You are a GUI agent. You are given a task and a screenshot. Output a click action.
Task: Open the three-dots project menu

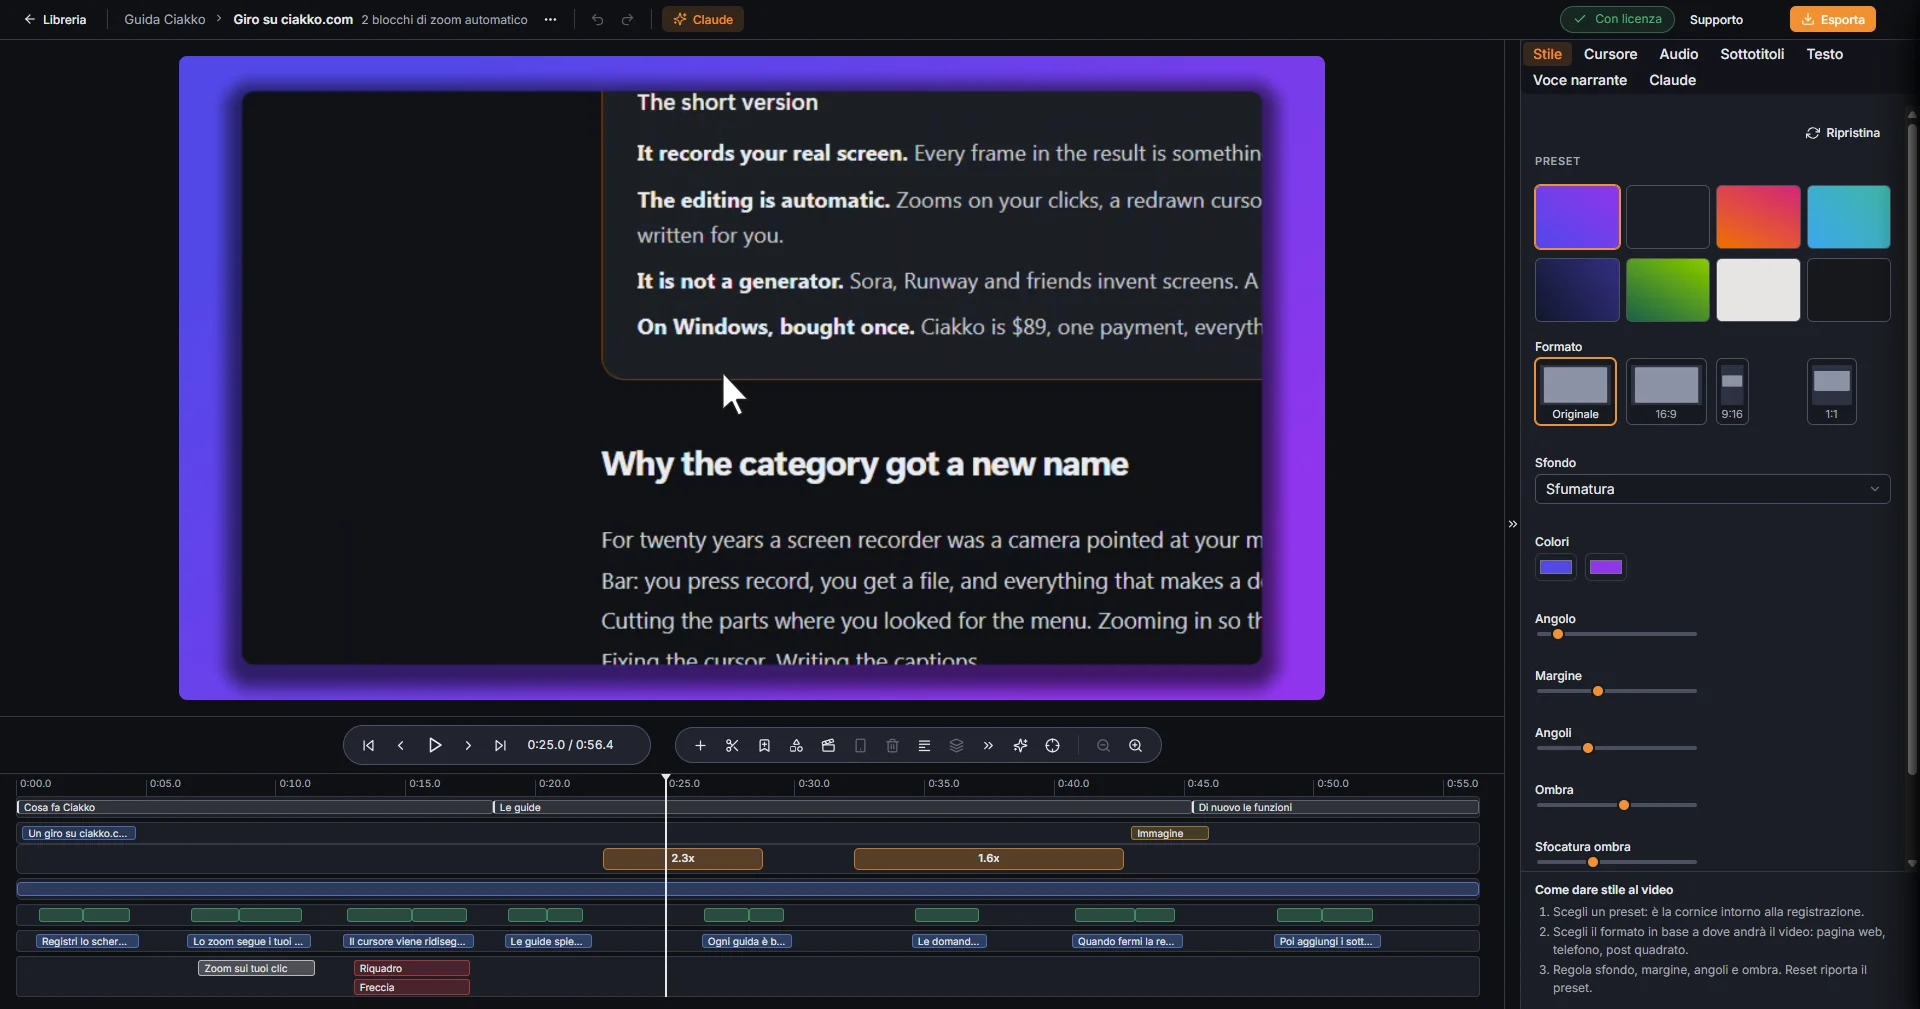click(550, 19)
